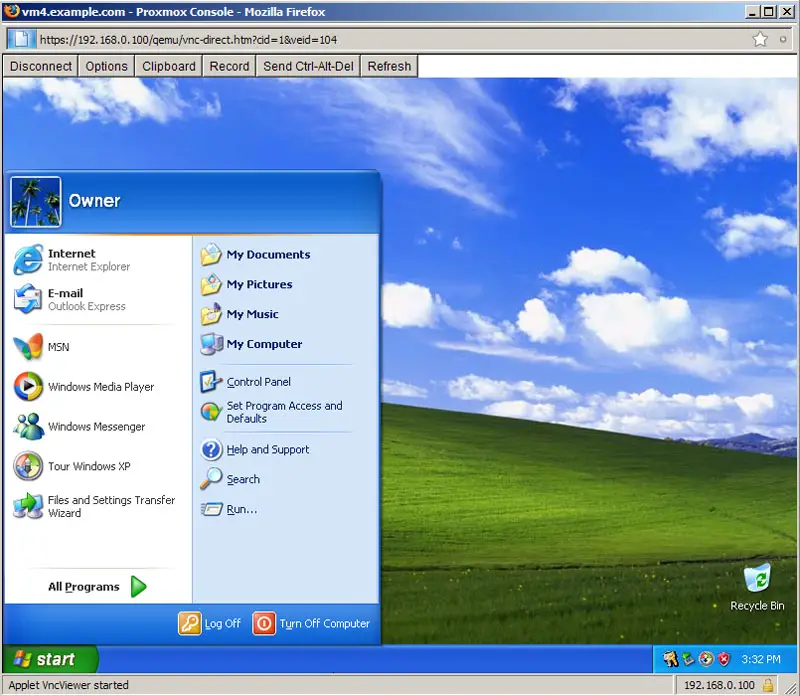Open the Options button in console toolbar
The height and width of the screenshot is (696, 800).
point(106,66)
